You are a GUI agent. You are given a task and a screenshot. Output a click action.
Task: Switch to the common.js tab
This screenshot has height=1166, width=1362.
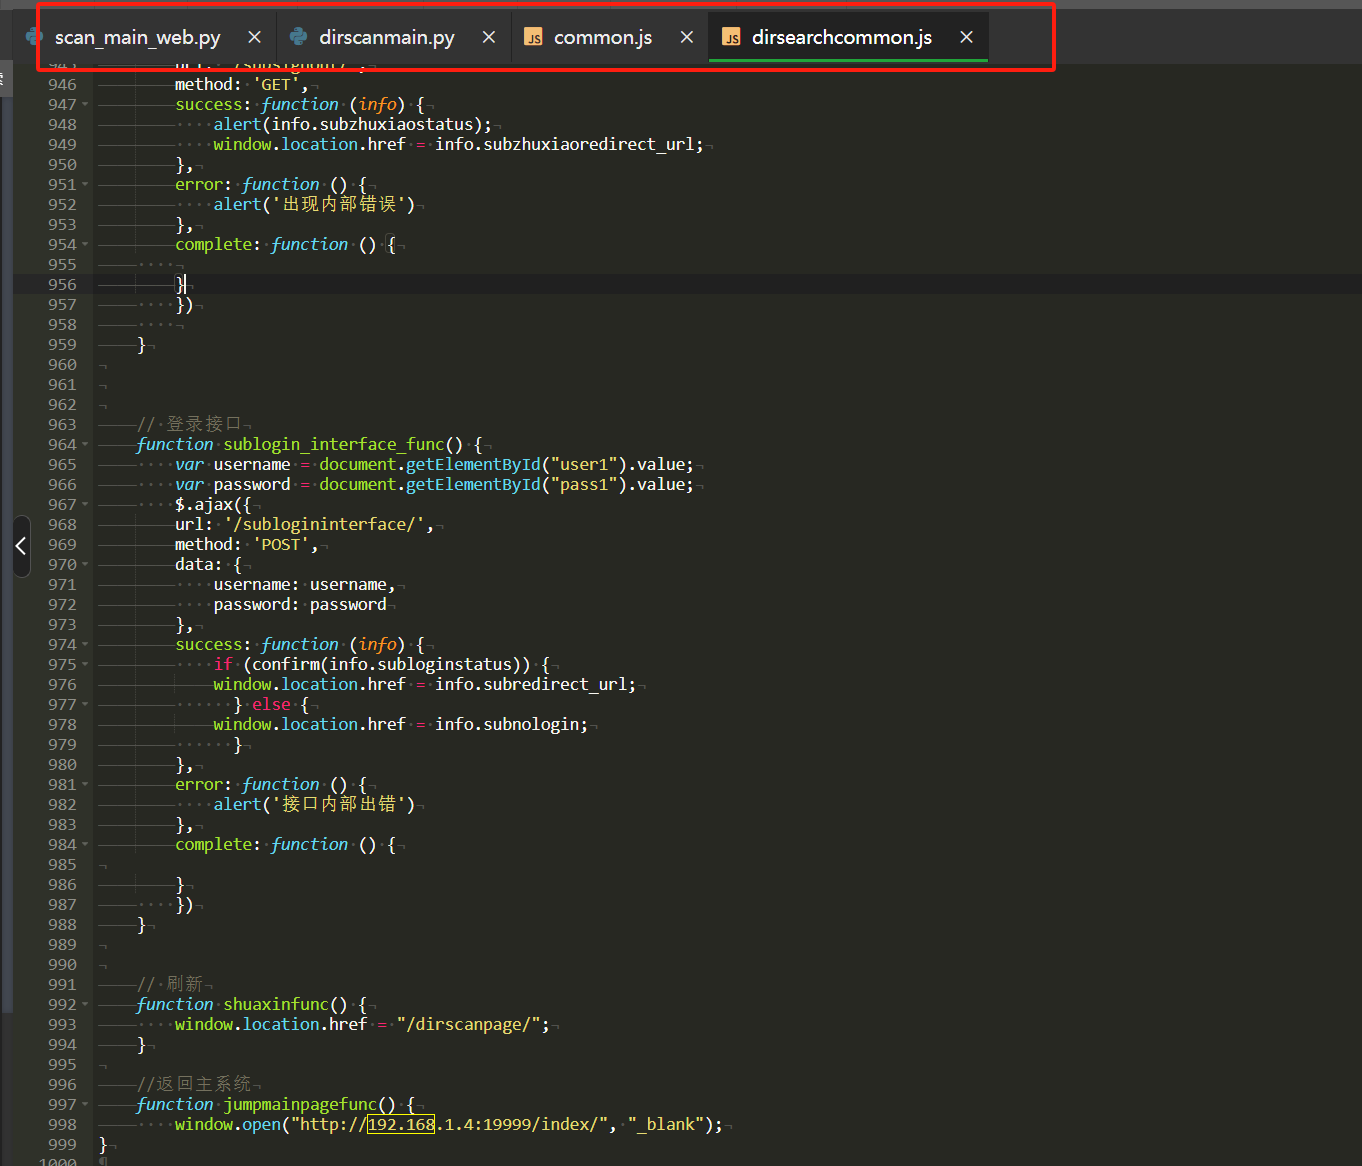tap(603, 37)
